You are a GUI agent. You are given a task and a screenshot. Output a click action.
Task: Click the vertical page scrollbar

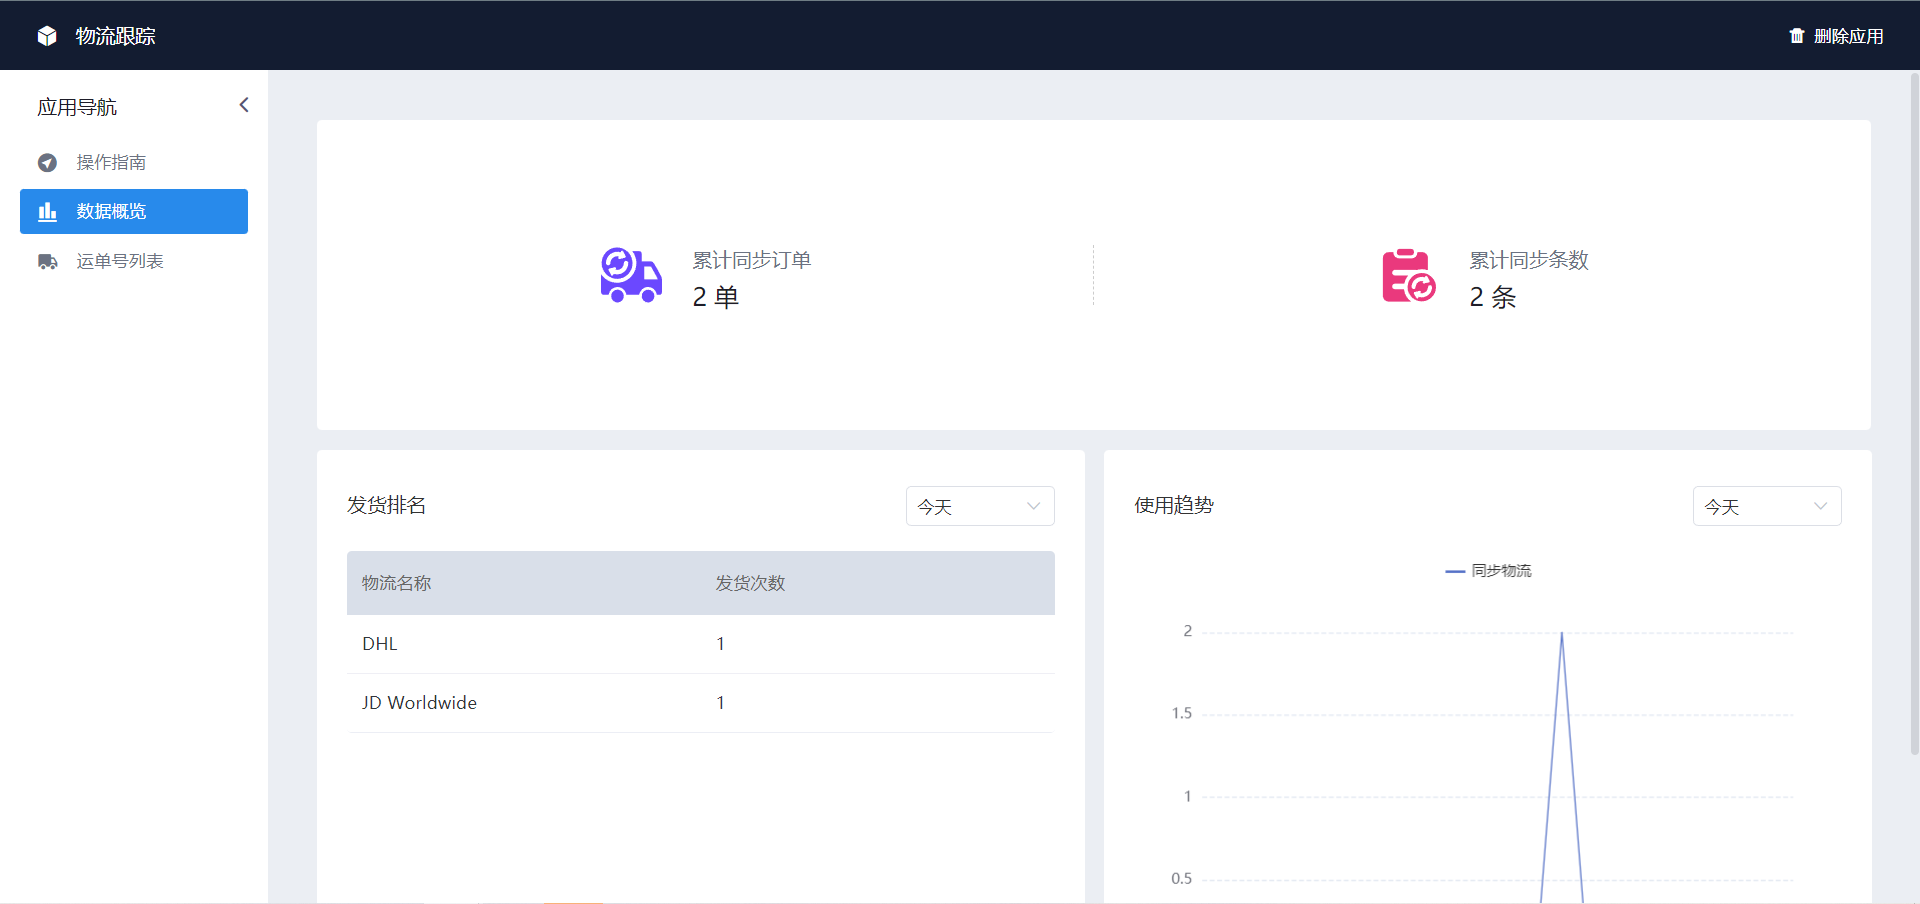tap(1914, 413)
